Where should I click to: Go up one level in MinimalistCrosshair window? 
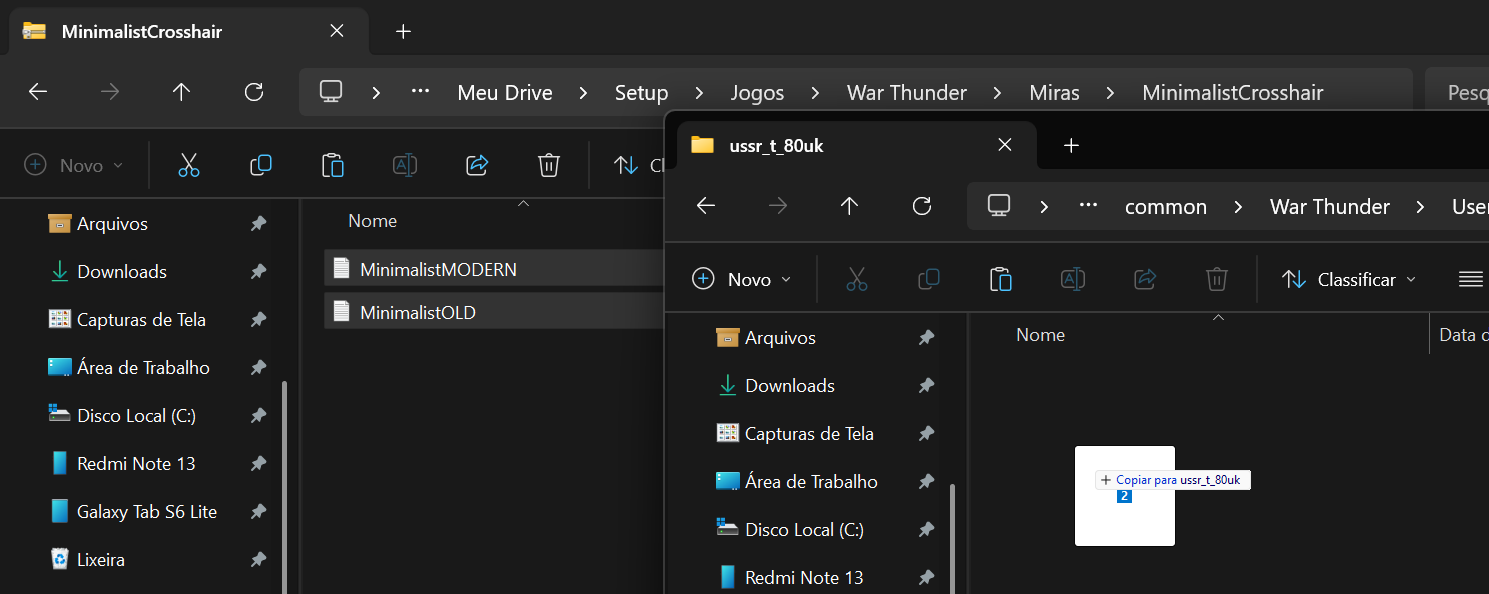click(181, 93)
